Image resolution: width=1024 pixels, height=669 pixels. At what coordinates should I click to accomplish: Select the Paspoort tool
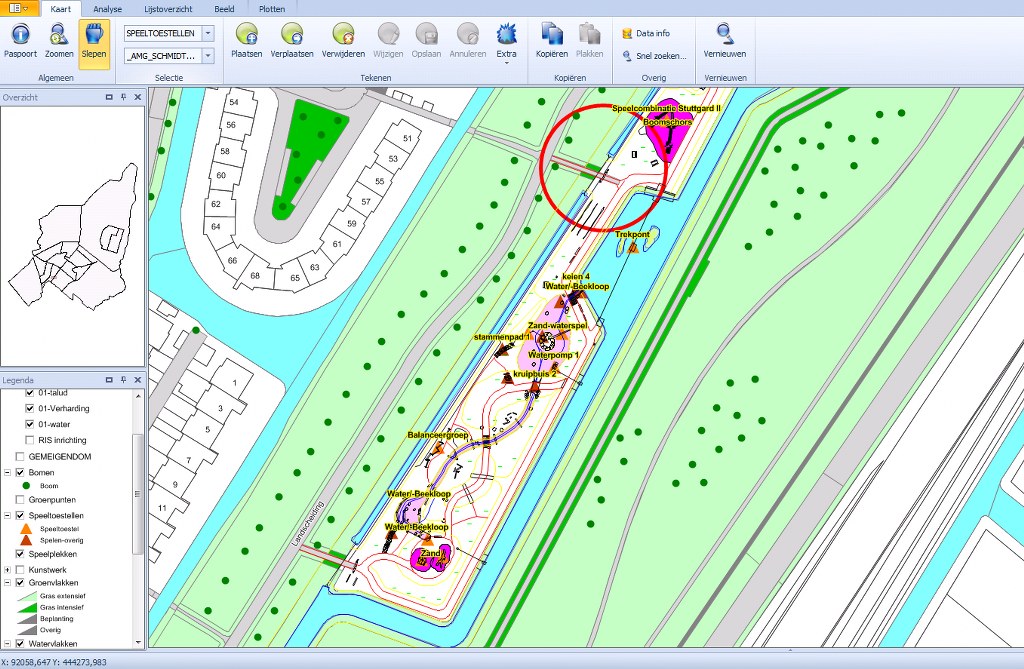click(20, 41)
